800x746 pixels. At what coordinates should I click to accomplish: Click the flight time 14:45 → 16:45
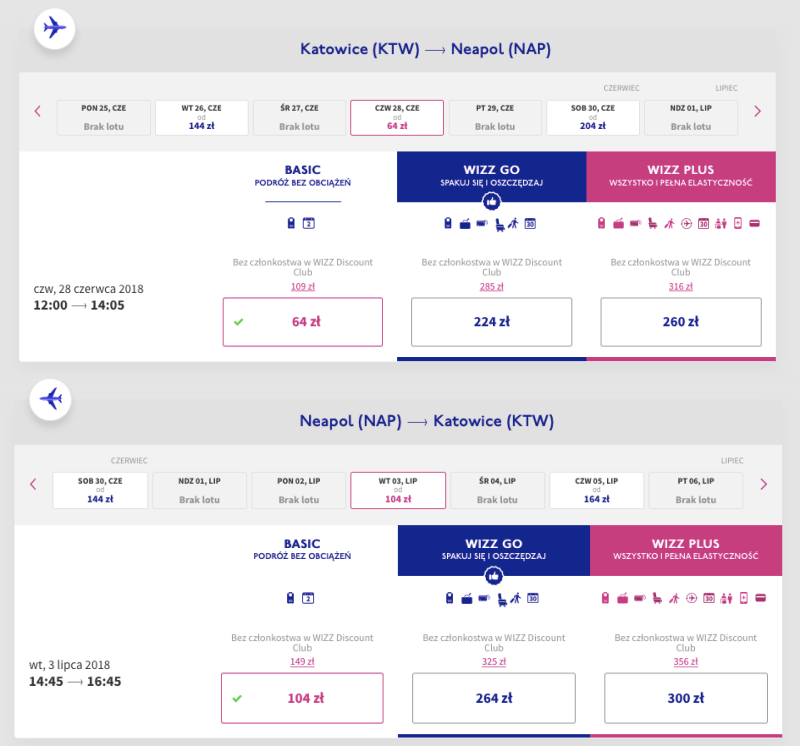[75, 682]
